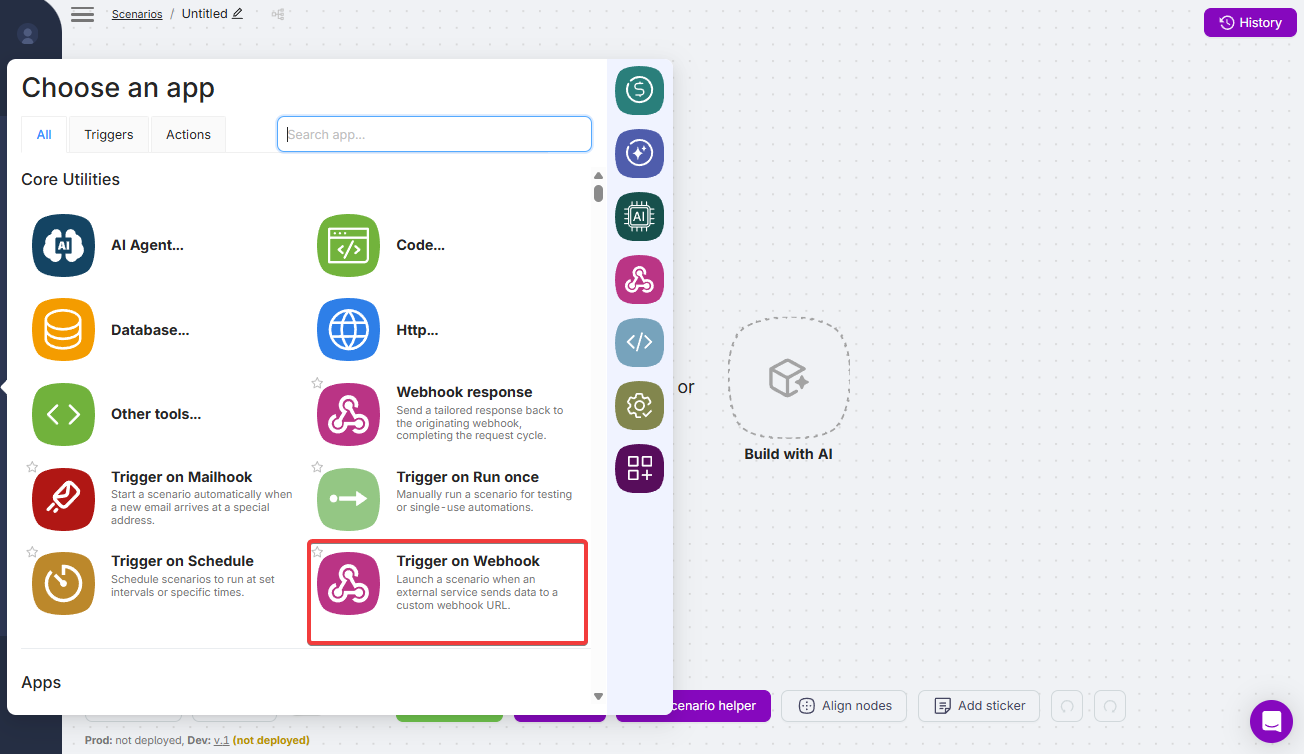The image size is (1304, 754).
Task: Go to the Scenarios breadcrumb link
Action: pos(137,15)
